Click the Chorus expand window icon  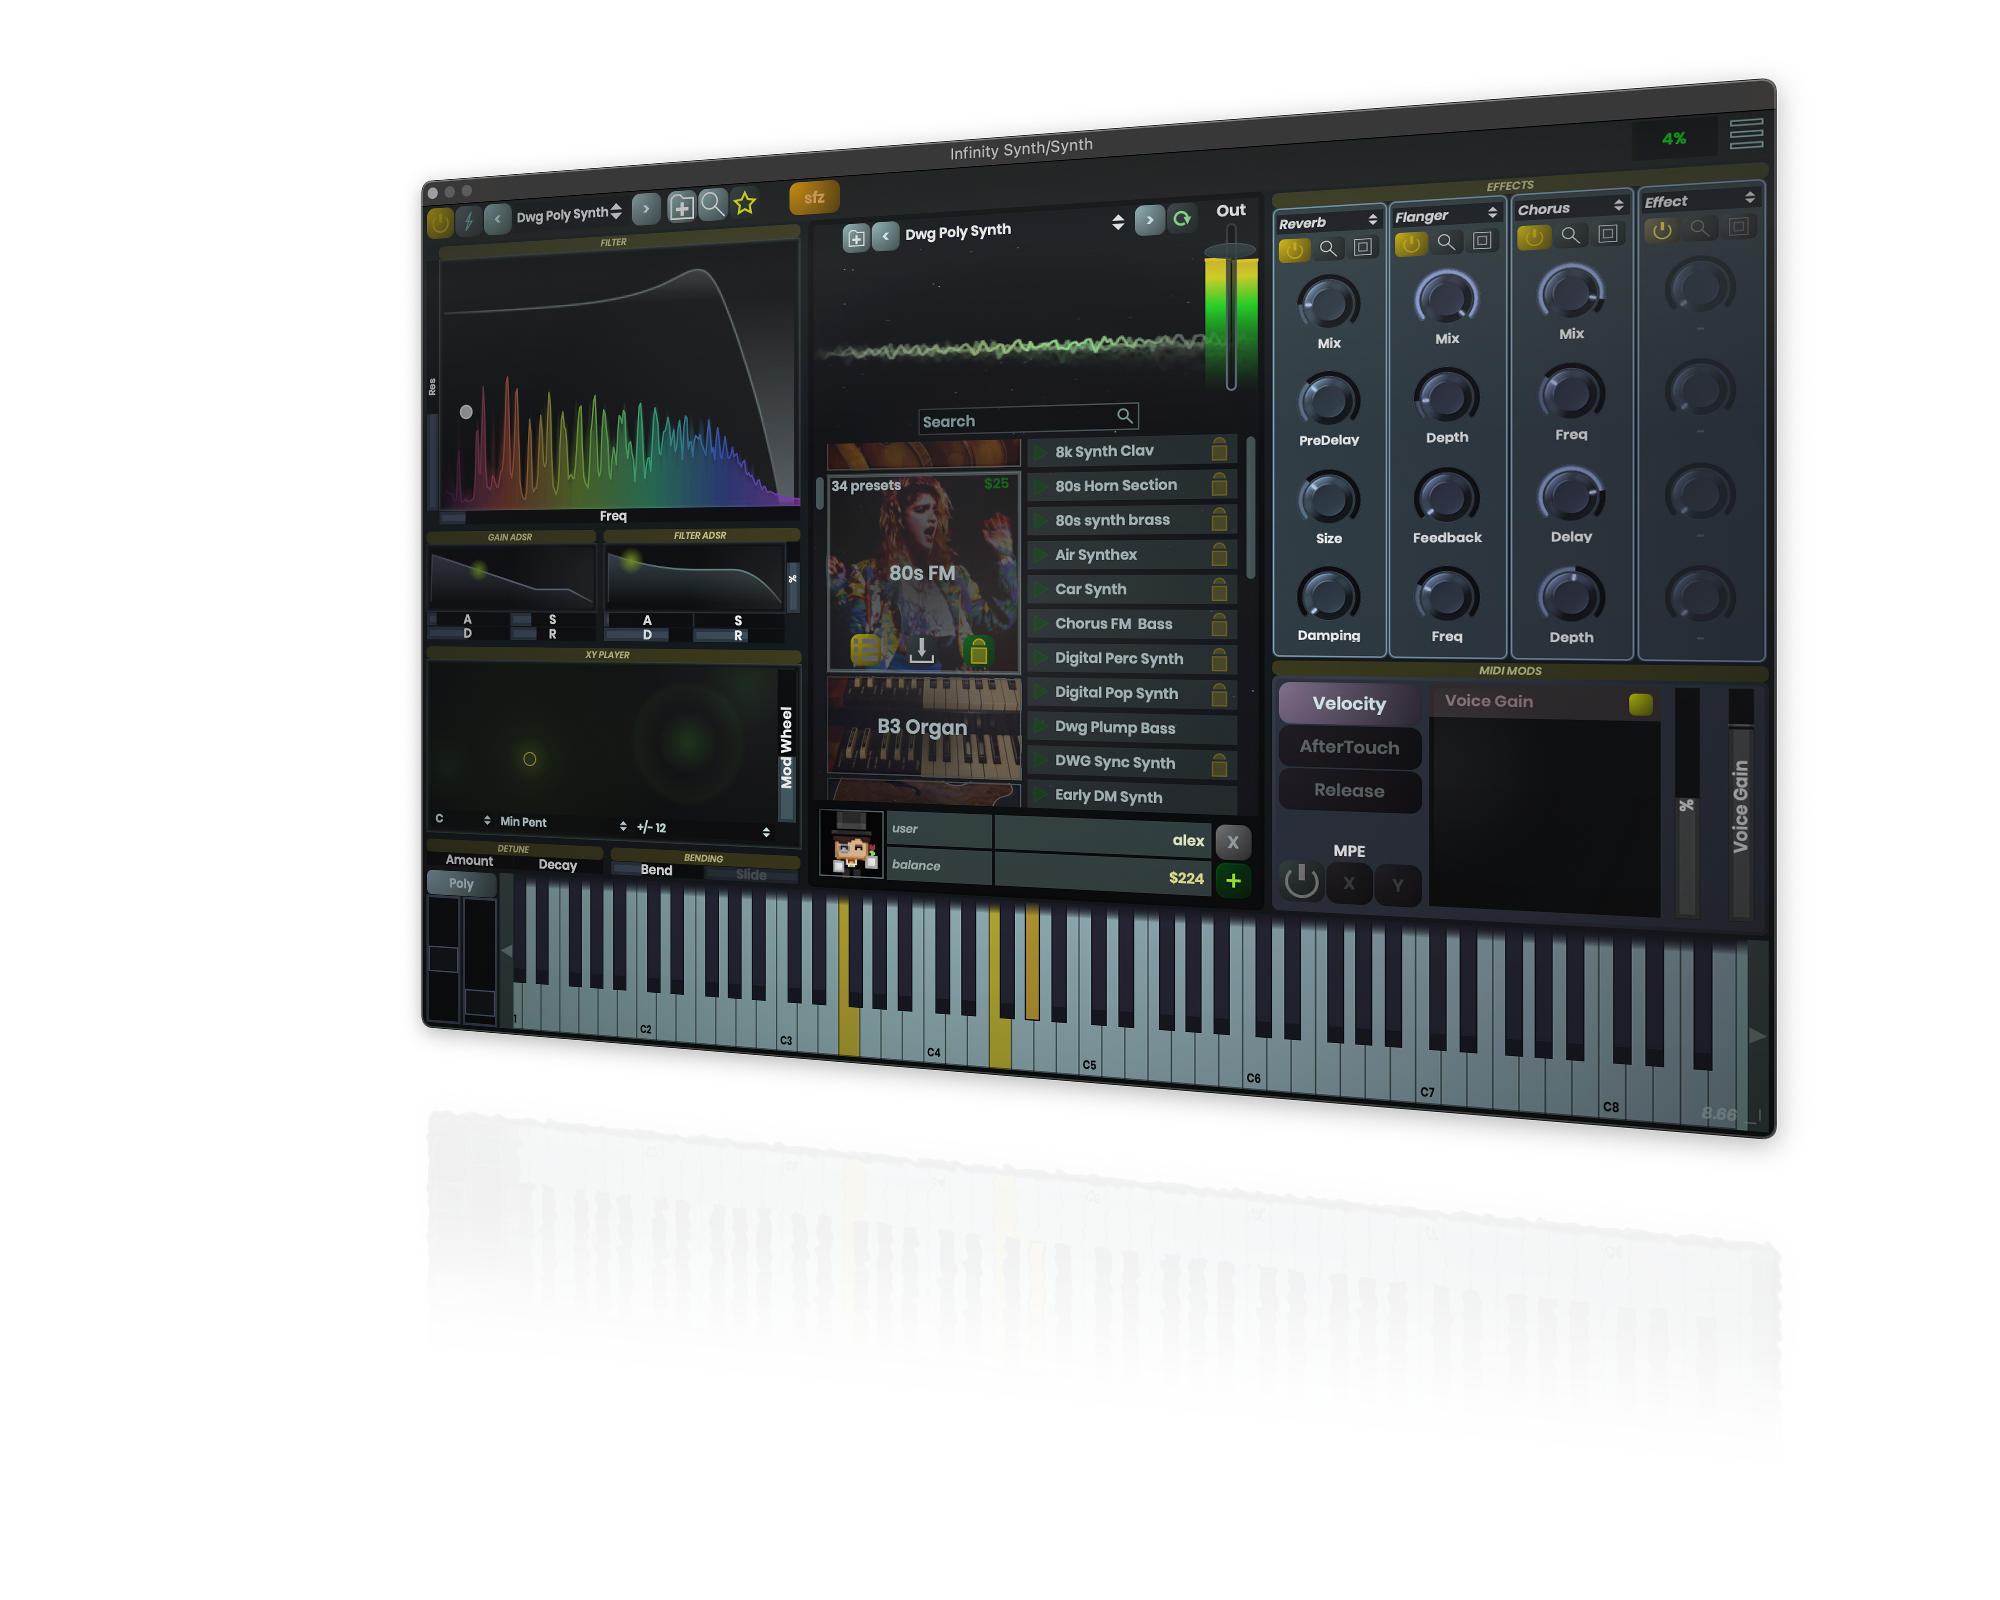tap(1608, 234)
